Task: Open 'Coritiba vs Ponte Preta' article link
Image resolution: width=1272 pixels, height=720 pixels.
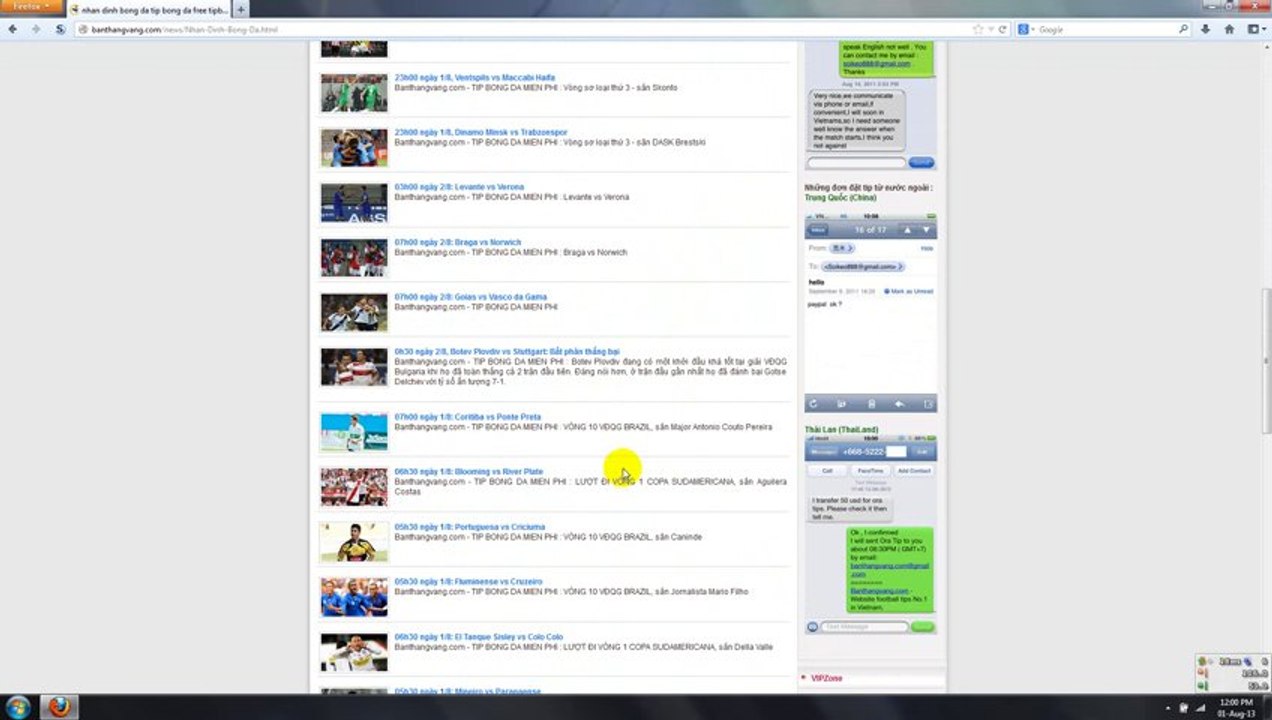Action: pos(467,417)
